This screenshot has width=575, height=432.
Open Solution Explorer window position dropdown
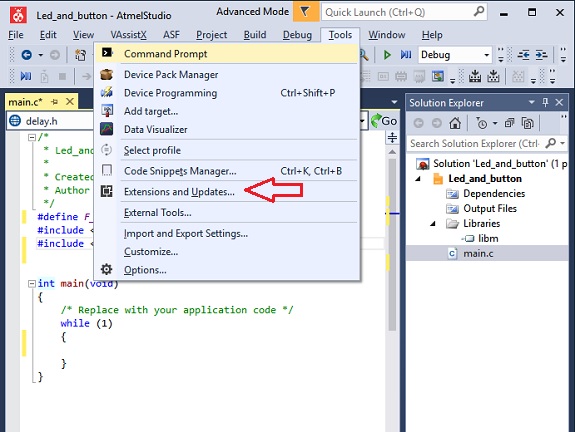[x=531, y=103]
